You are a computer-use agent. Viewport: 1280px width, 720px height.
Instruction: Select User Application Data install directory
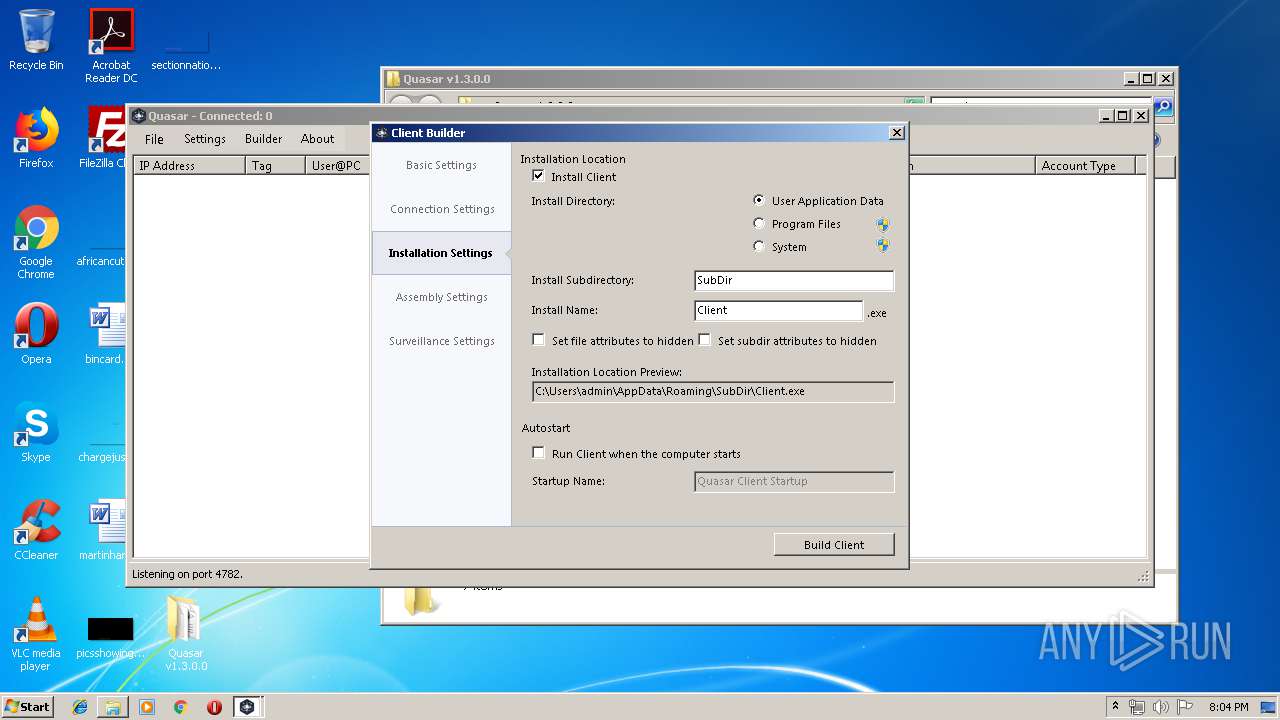pos(759,200)
